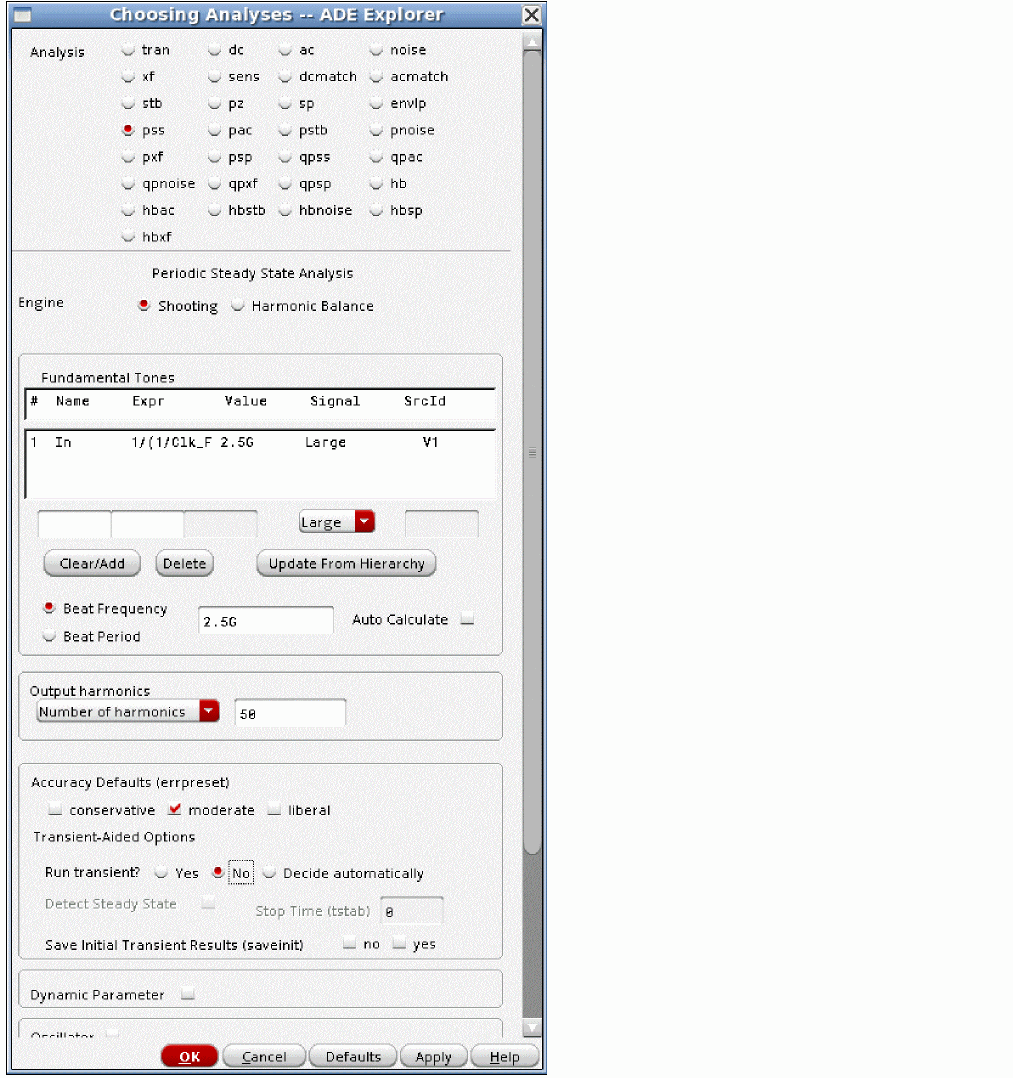Select the hb analysis option

pos(375,184)
